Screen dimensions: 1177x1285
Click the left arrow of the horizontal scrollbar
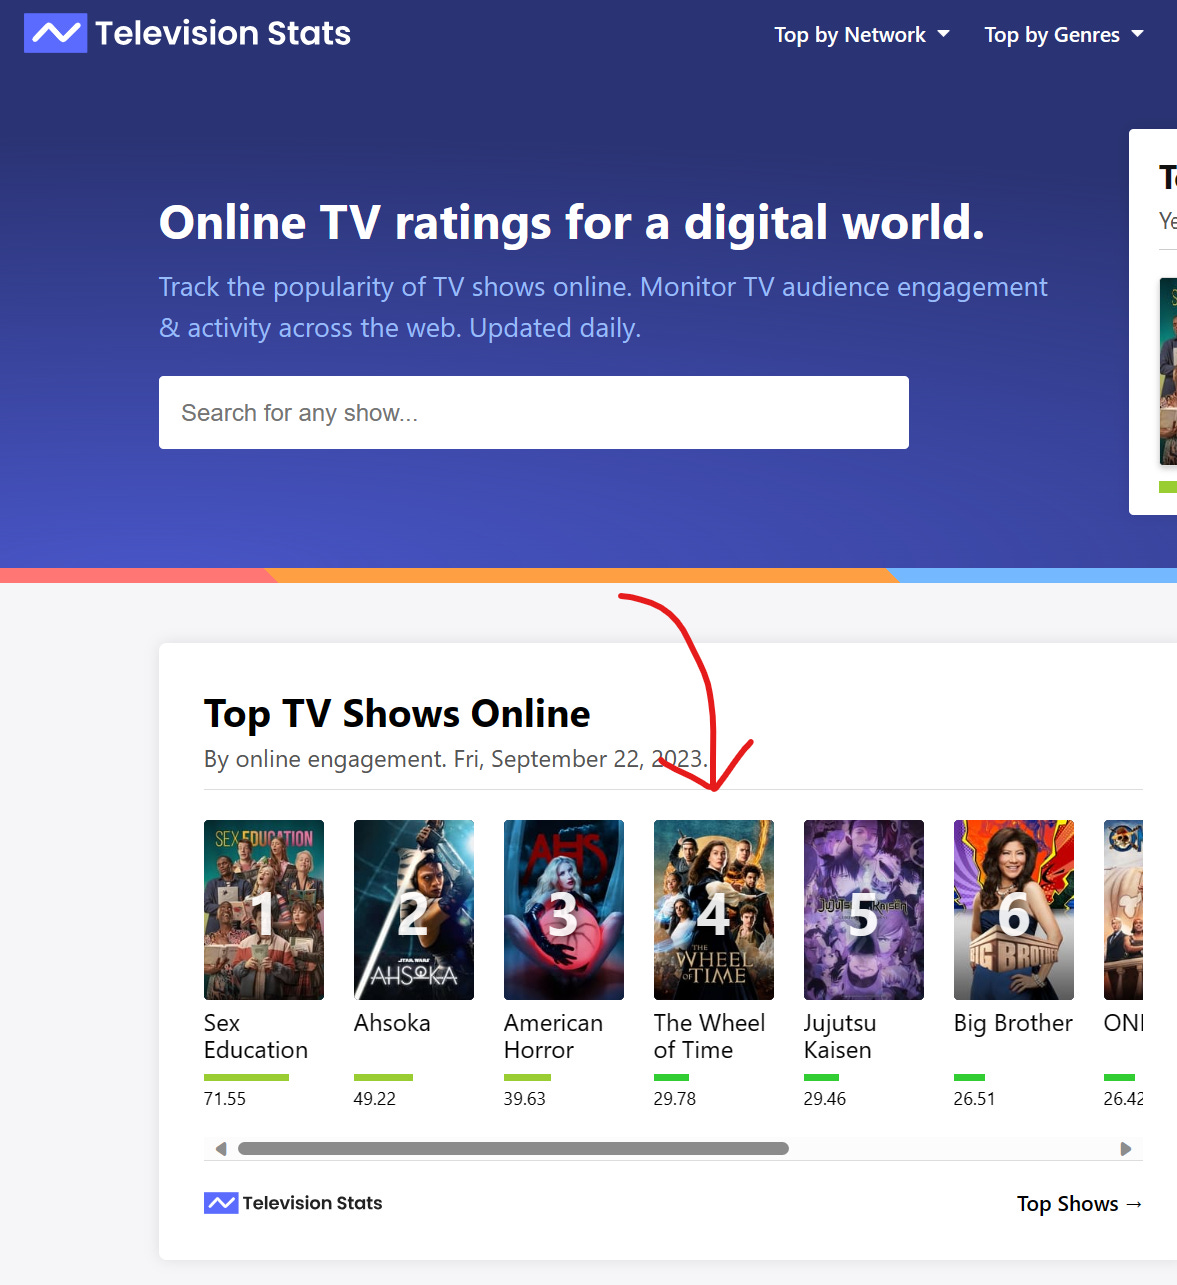[221, 1149]
